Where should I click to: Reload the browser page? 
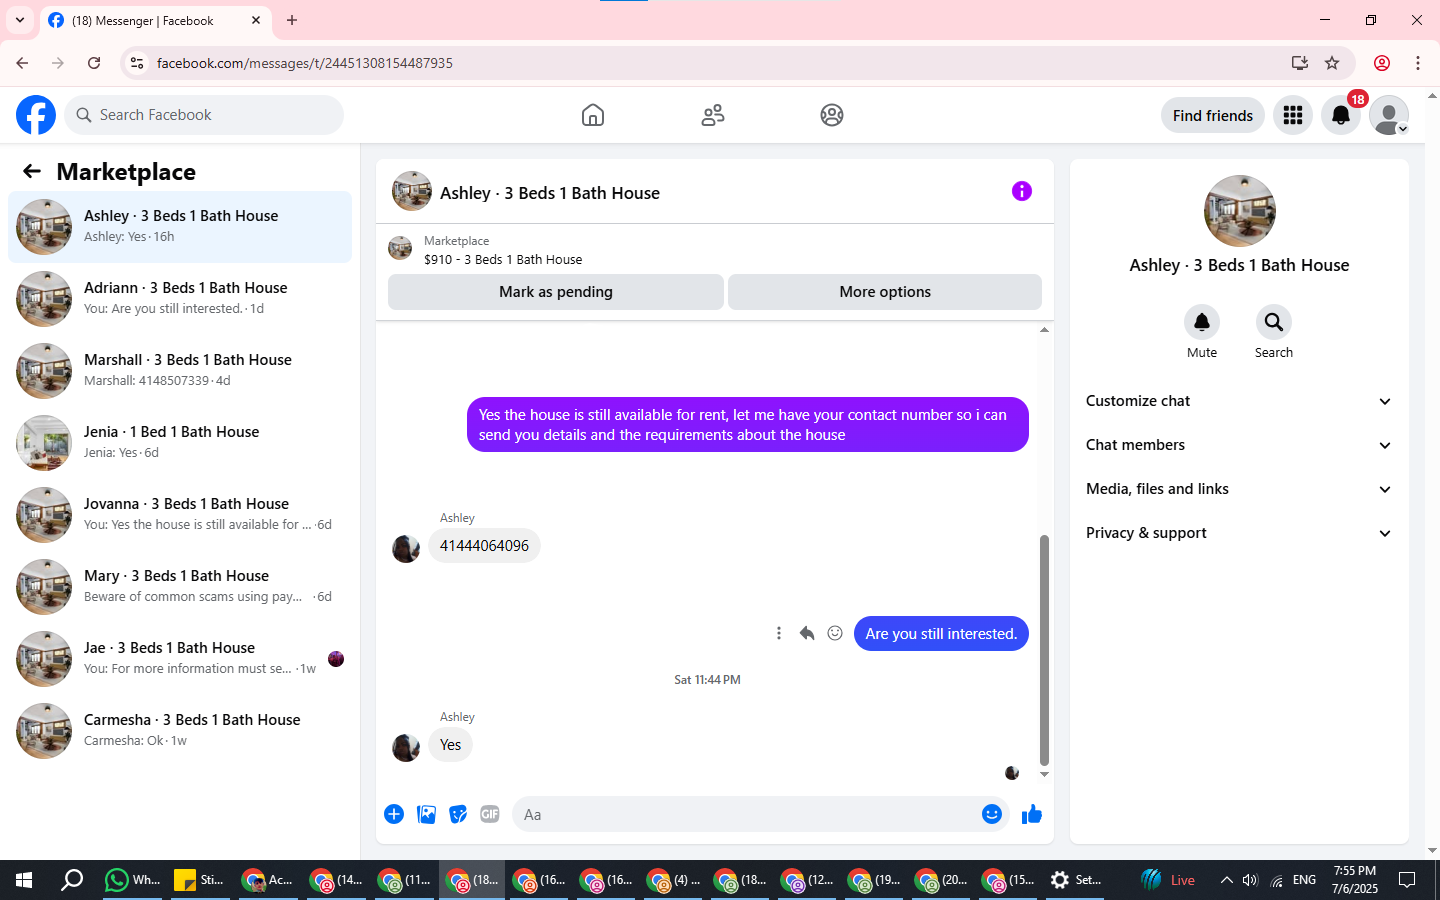tap(94, 63)
